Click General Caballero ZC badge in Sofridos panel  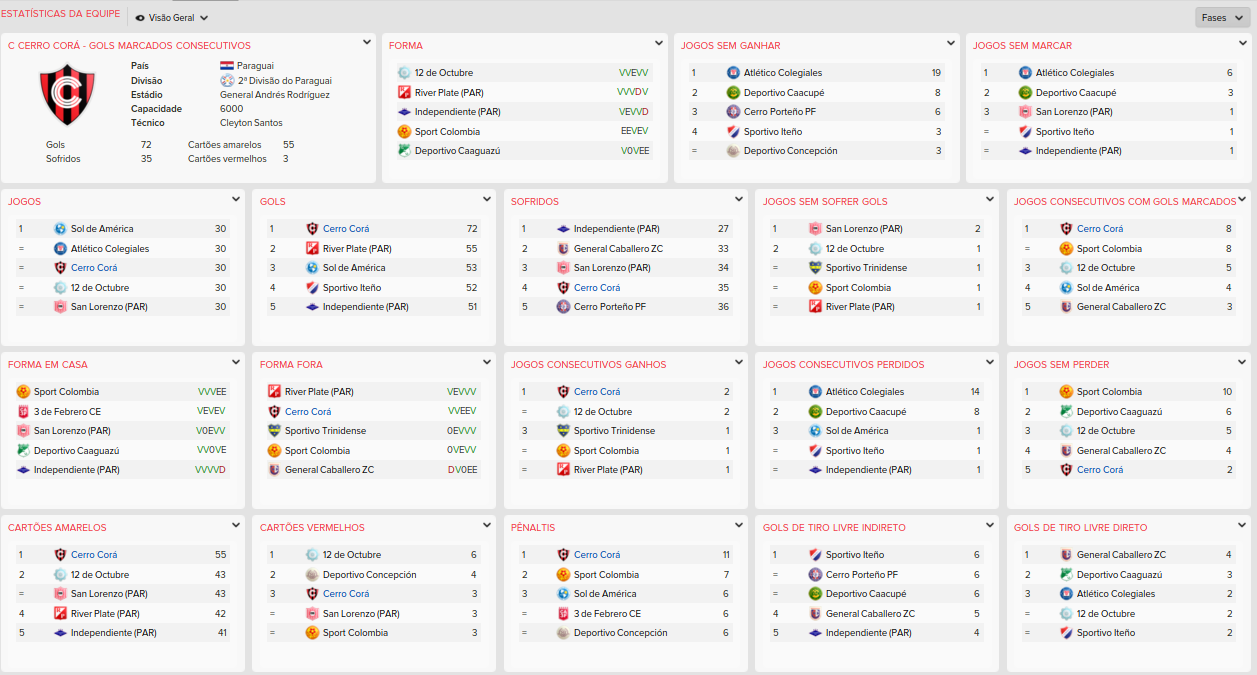(x=563, y=248)
